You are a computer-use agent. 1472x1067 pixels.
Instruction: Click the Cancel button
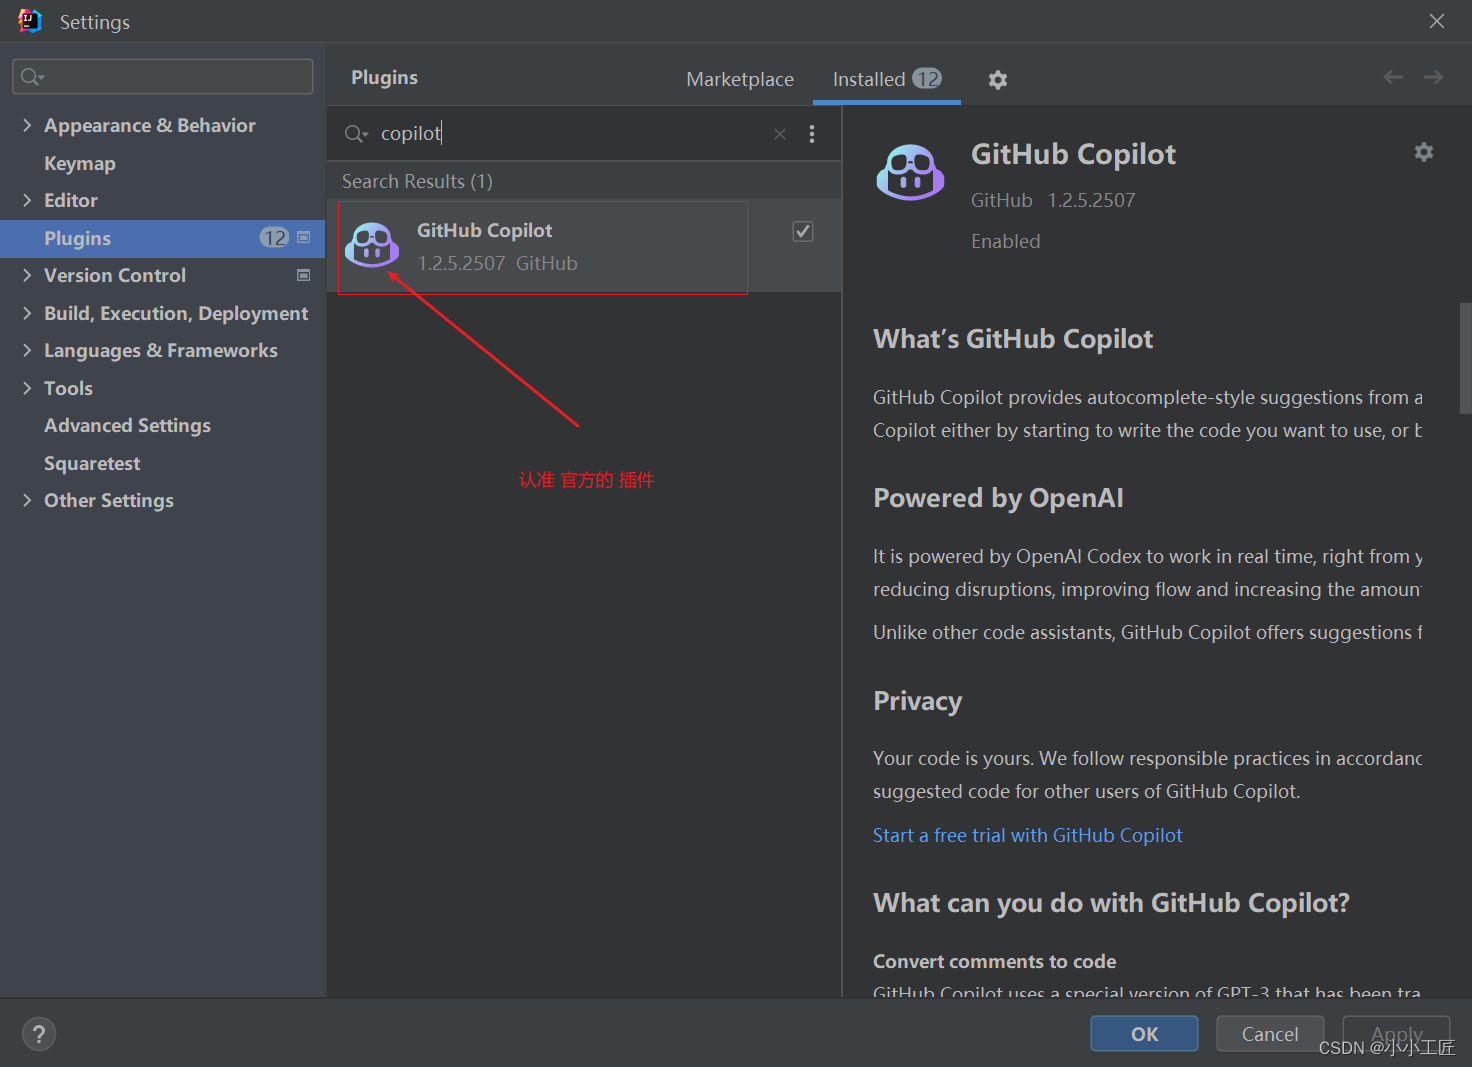(1270, 1034)
